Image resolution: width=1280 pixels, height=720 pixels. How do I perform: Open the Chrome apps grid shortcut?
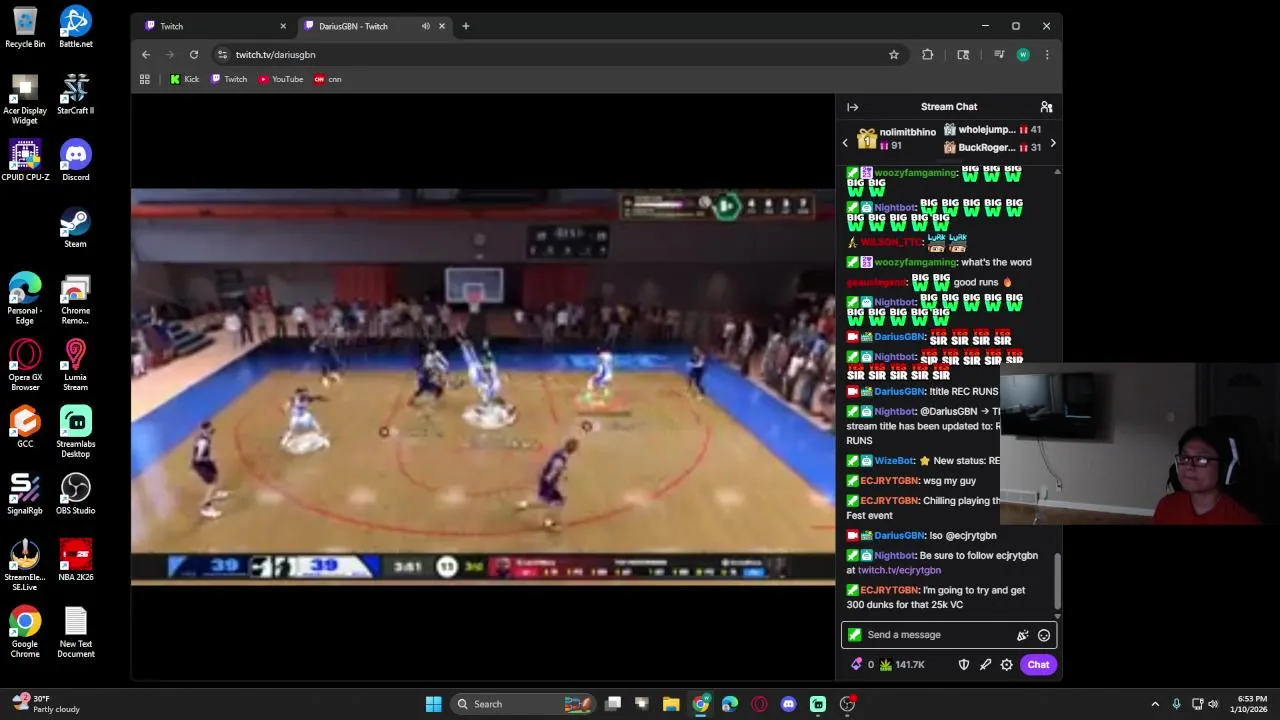pyautogui.click(x=145, y=79)
